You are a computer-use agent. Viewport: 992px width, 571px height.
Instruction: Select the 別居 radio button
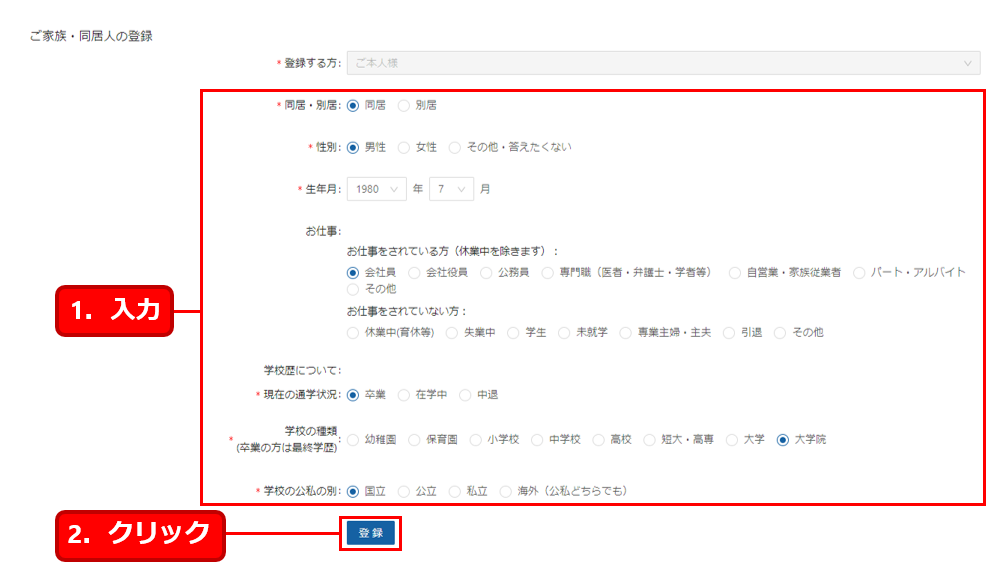[404, 105]
